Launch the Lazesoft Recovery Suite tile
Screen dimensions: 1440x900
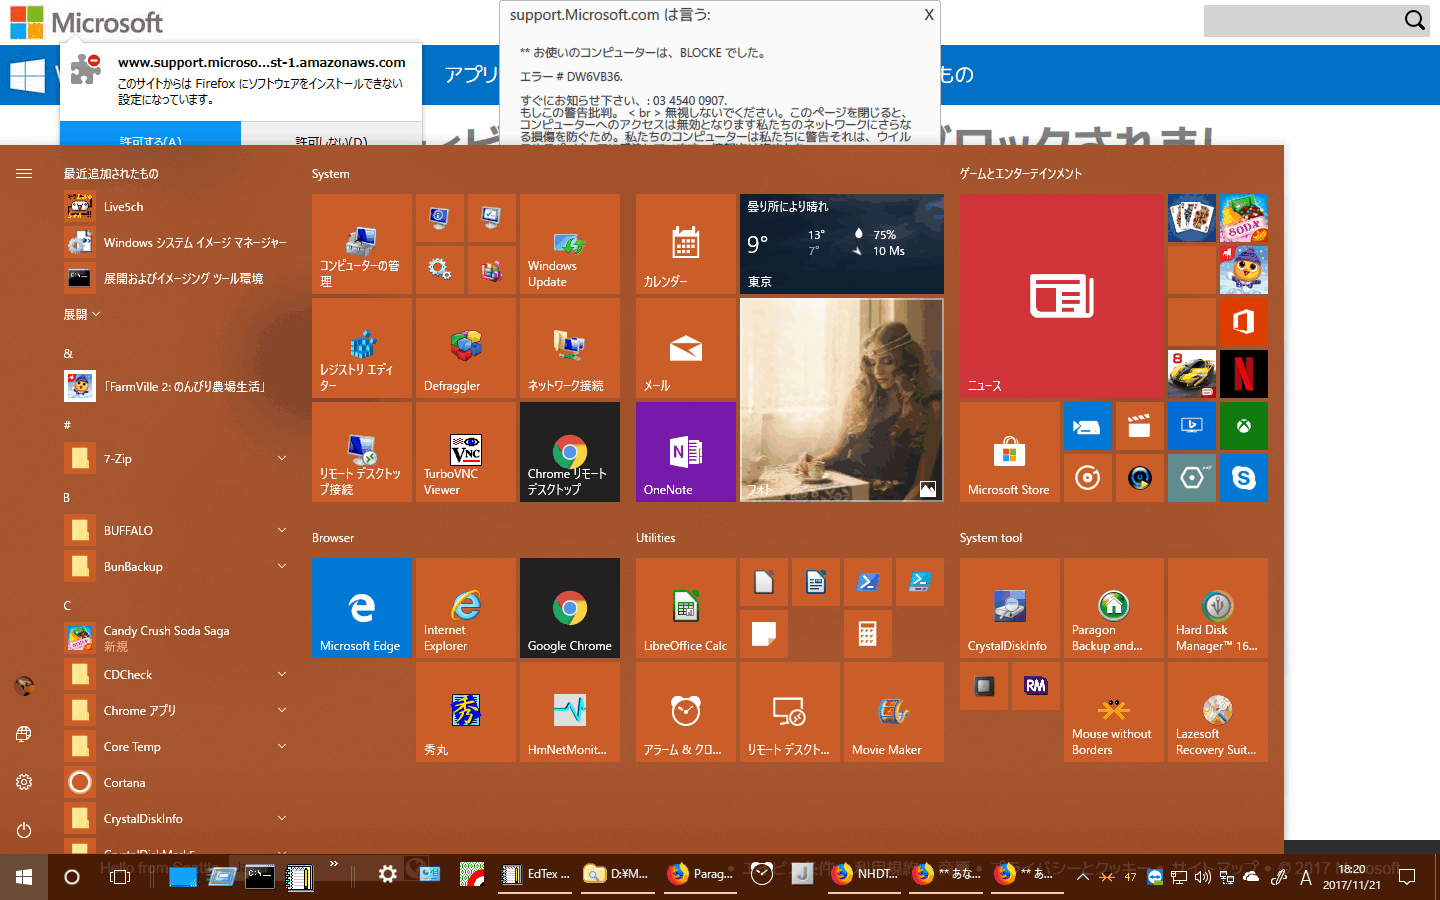pos(1218,712)
